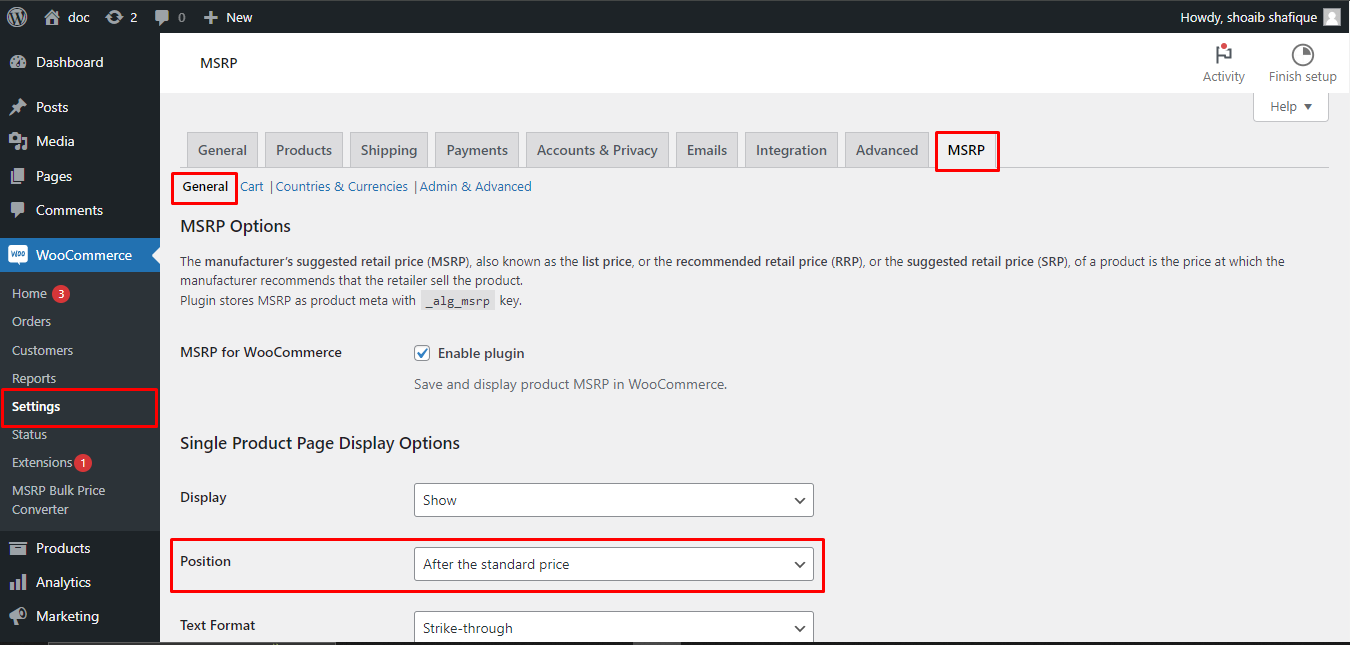Click the plus New icon
Viewport: 1350px width, 645px height.
210,17
